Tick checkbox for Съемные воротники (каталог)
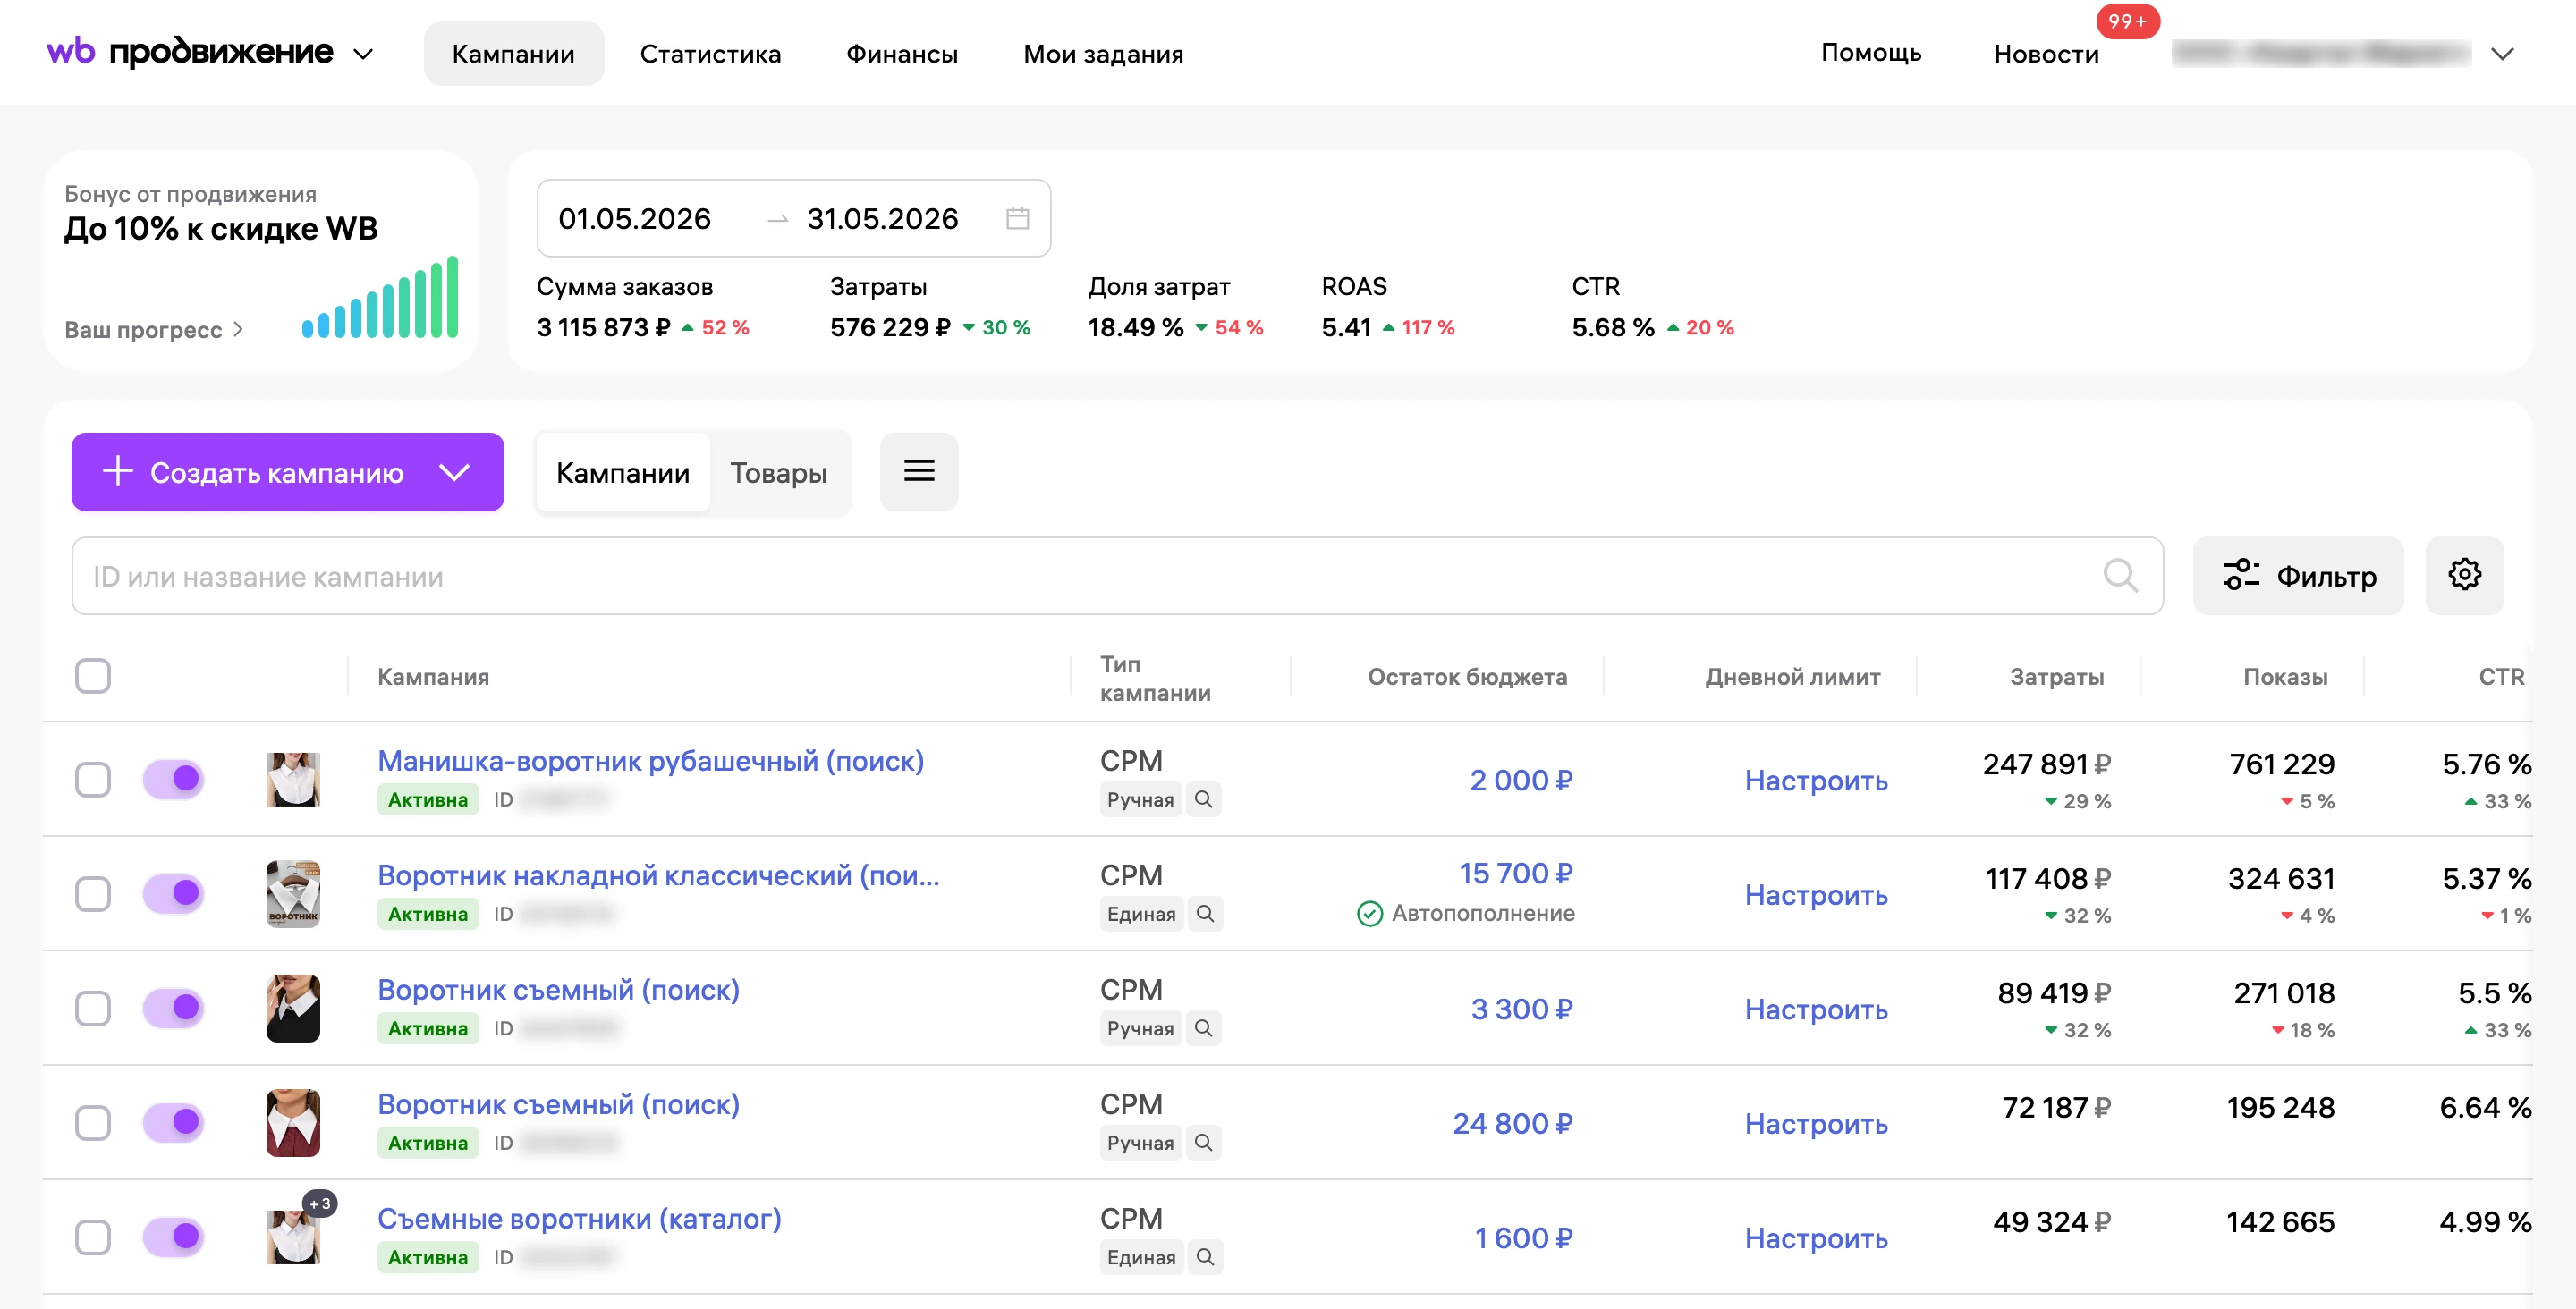The height and width of the screenshot is (1309, 2576). click(93, 1236)
